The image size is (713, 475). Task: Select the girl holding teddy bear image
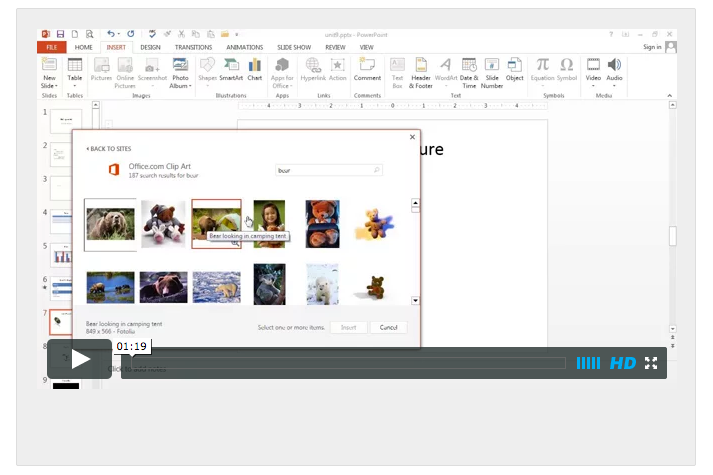[x=269, y=224]
